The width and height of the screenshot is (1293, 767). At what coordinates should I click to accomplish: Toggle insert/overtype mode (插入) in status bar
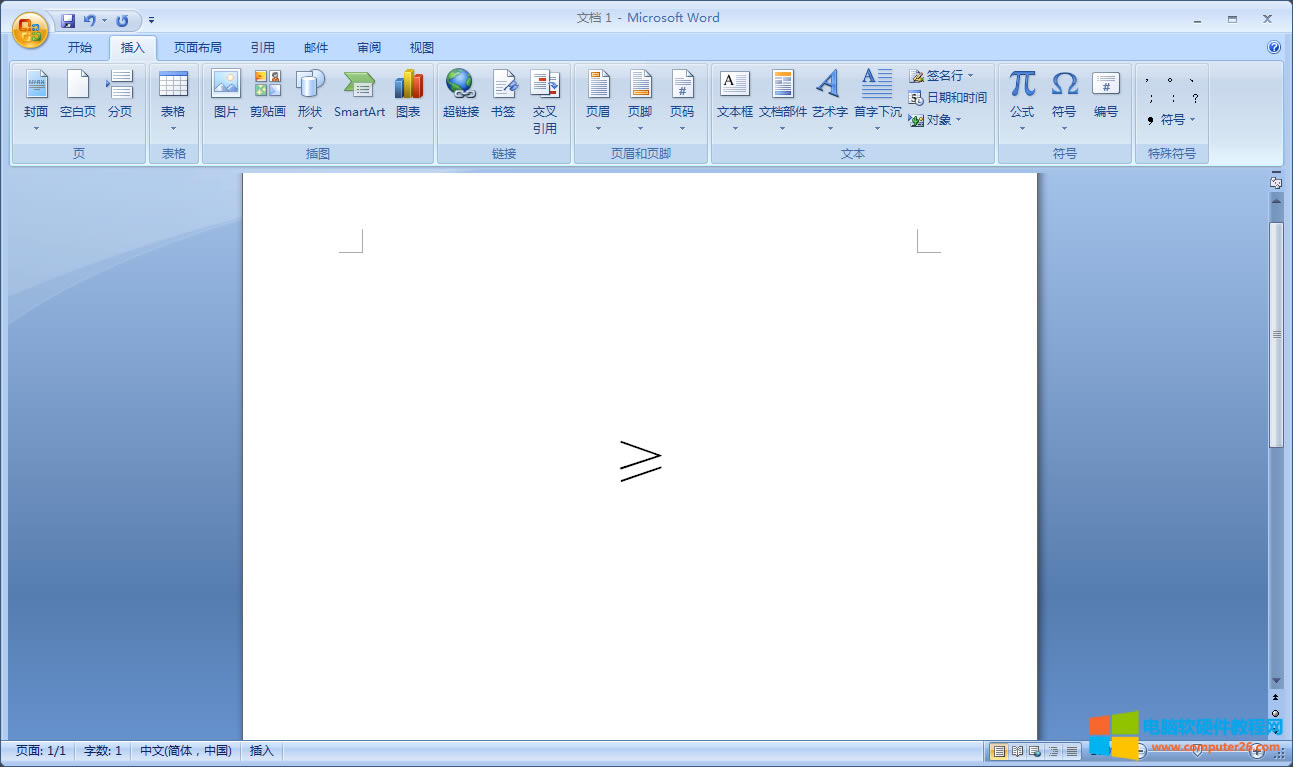261,751
